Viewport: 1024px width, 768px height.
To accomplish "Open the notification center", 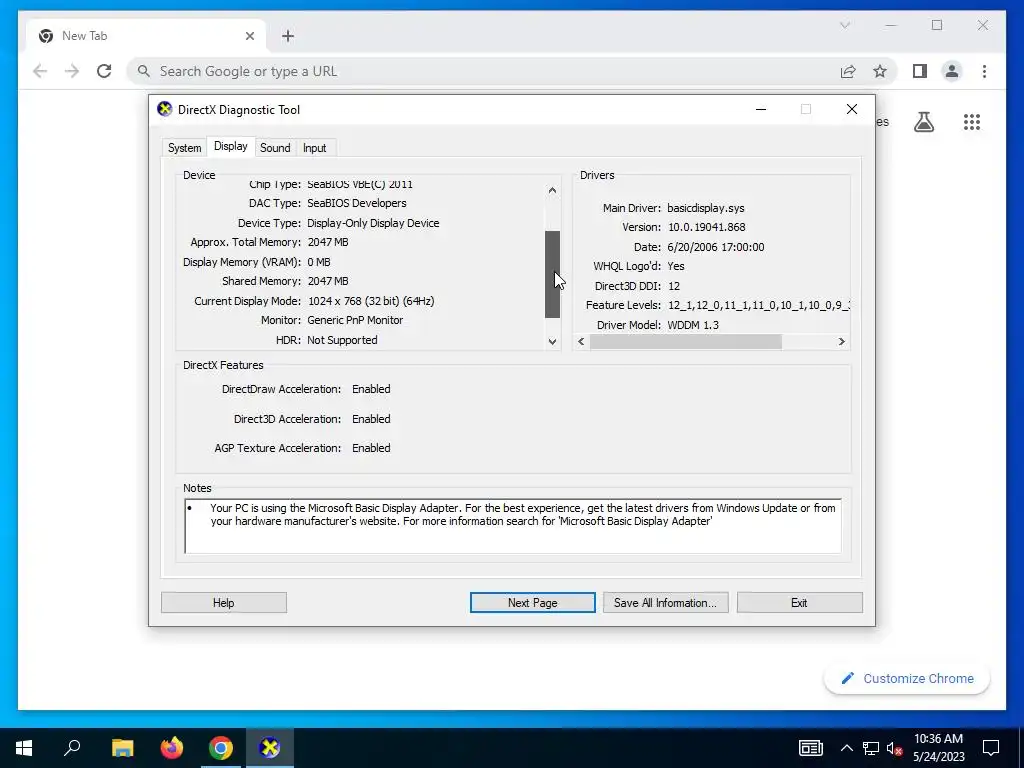I will click(x=991, y=748).
